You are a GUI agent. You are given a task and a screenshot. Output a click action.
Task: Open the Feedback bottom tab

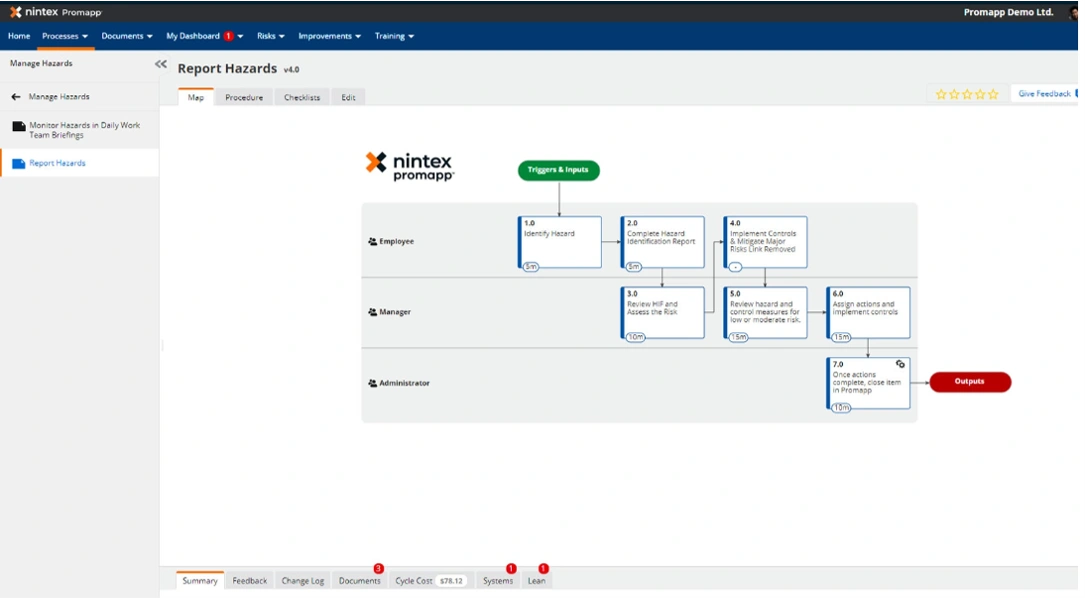[x=250, y=581]
